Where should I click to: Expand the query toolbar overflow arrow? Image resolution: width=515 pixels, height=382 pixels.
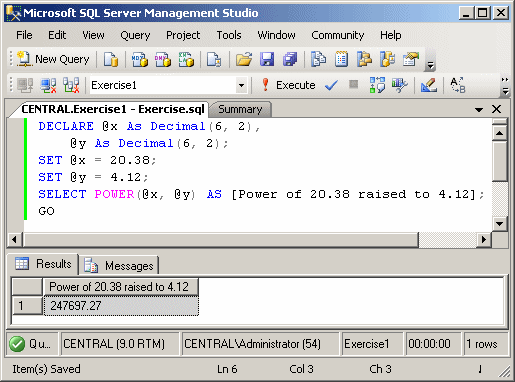(x=505, y=86)
